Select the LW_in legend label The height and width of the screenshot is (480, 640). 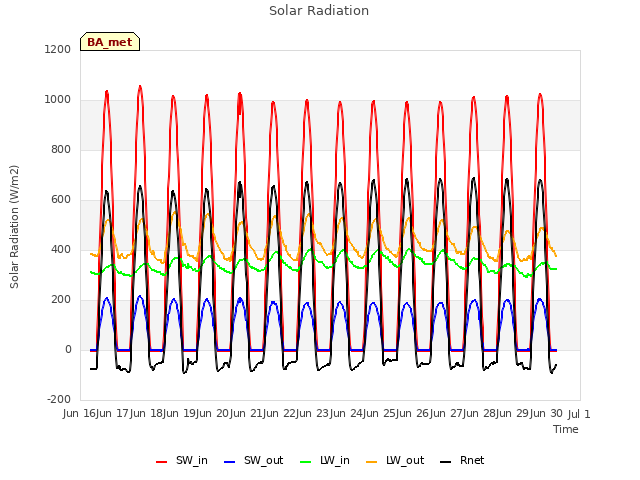point(335,460)
